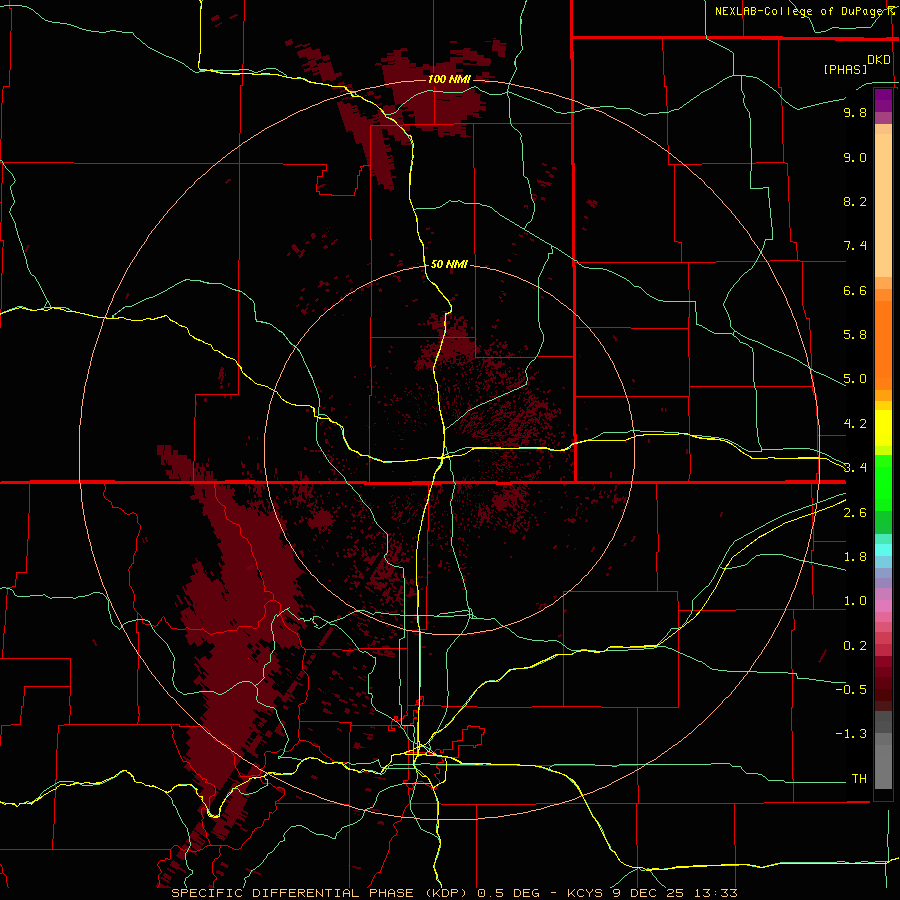Click the 0.2 scale value
Viewport: 900px width, 900px height.
855,646
